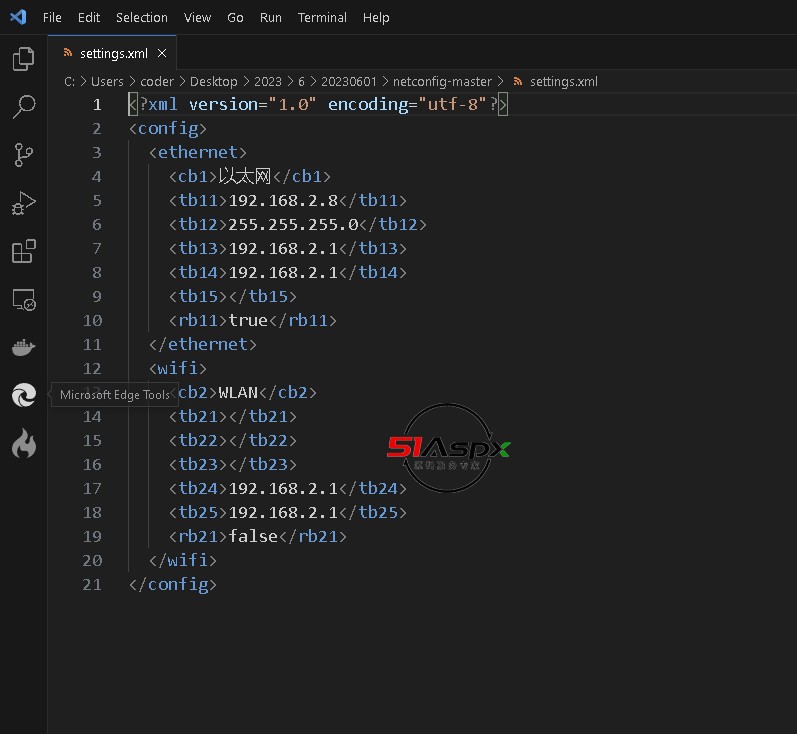Open the Edit menu
The height and width of the screenshot is (734, 797).
[88, 18]
